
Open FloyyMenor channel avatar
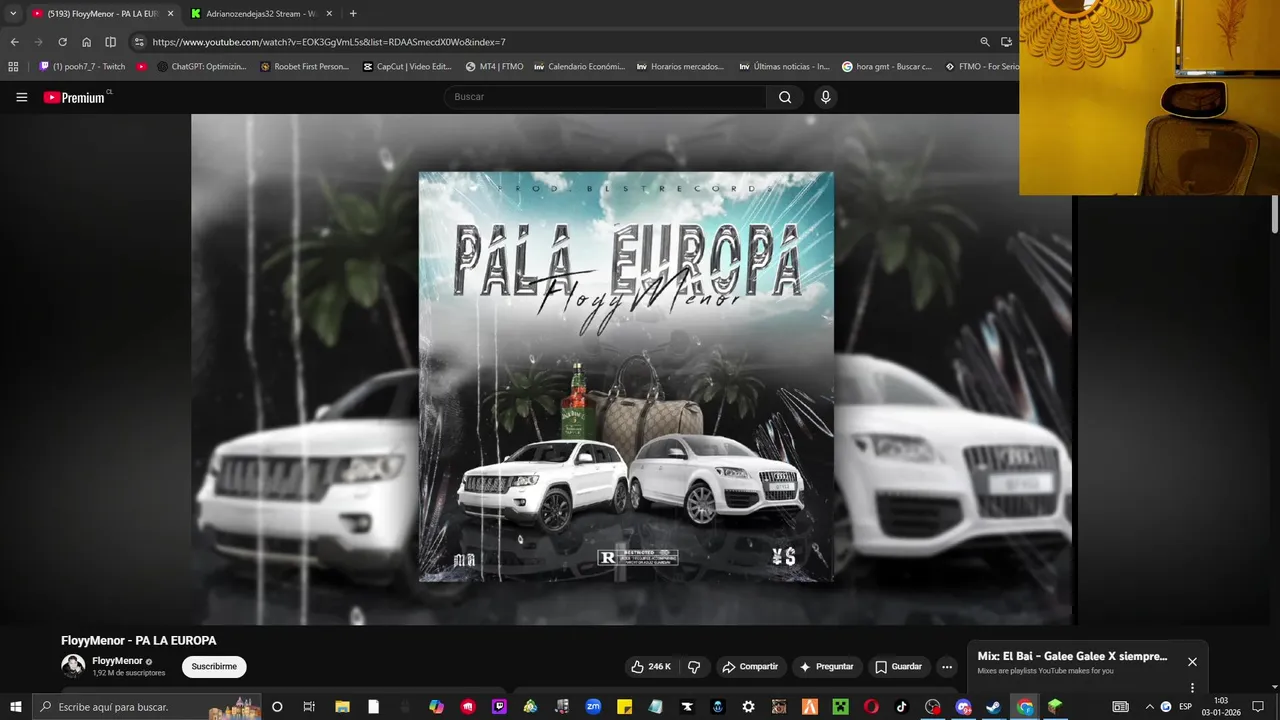pyautogui.click(x=73, y=666)
